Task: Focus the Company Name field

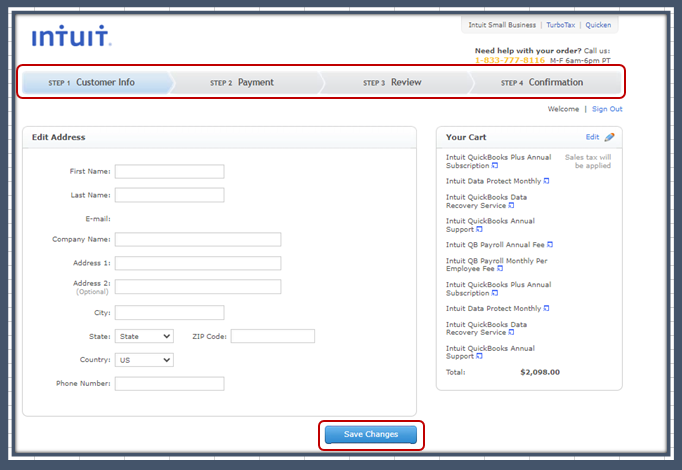Action: [x=198, y=240]
